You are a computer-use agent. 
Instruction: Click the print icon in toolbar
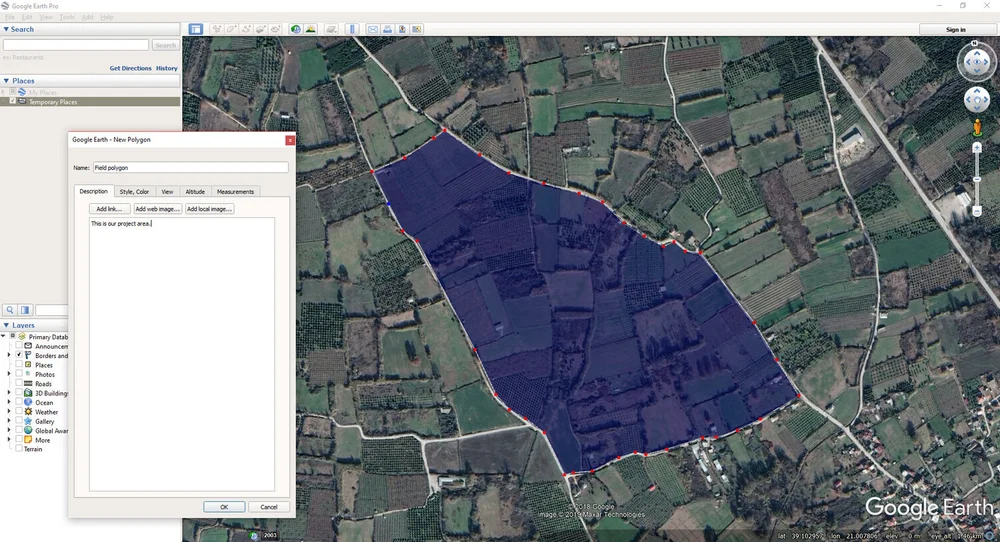388,29
